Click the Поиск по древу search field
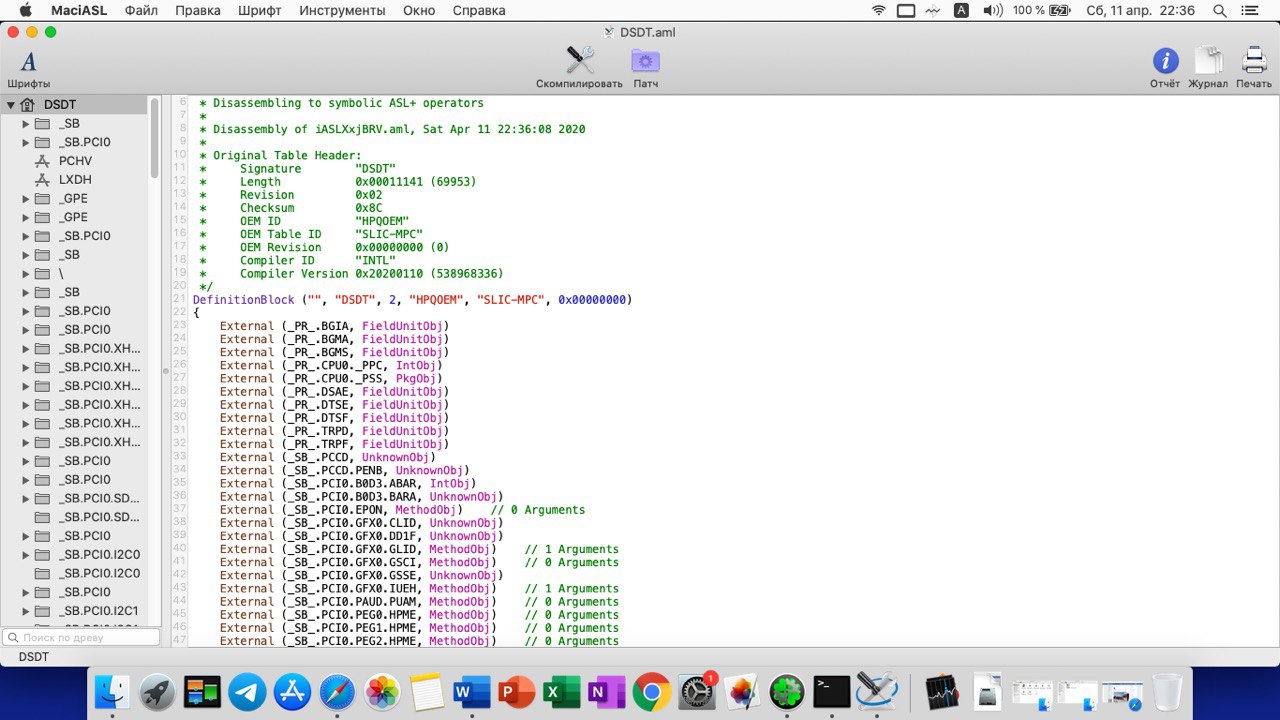1280x720 pixels. coord(81,637)
